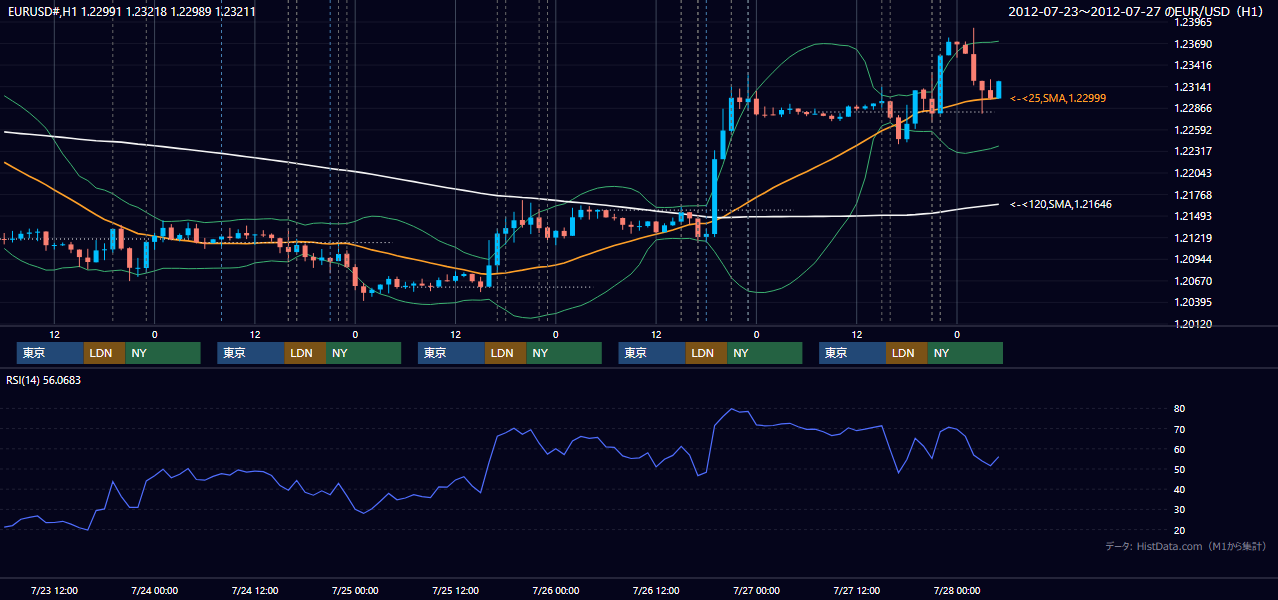Click price axis value 1.22592
Screen dimensions: 1278x600
[1193, 130]
